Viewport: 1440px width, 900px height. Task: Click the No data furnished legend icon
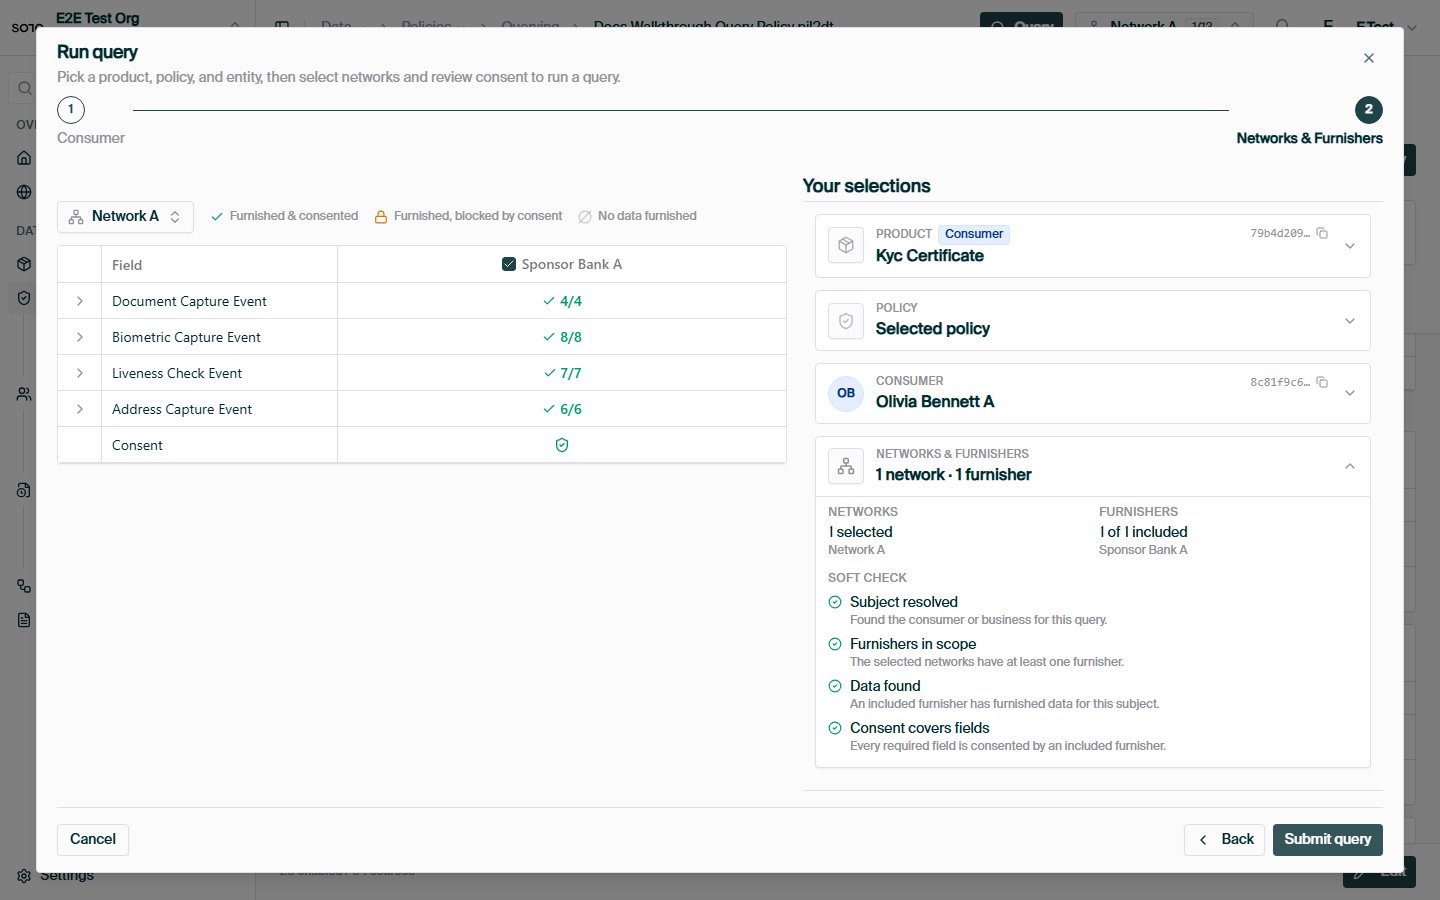point(585,216)
